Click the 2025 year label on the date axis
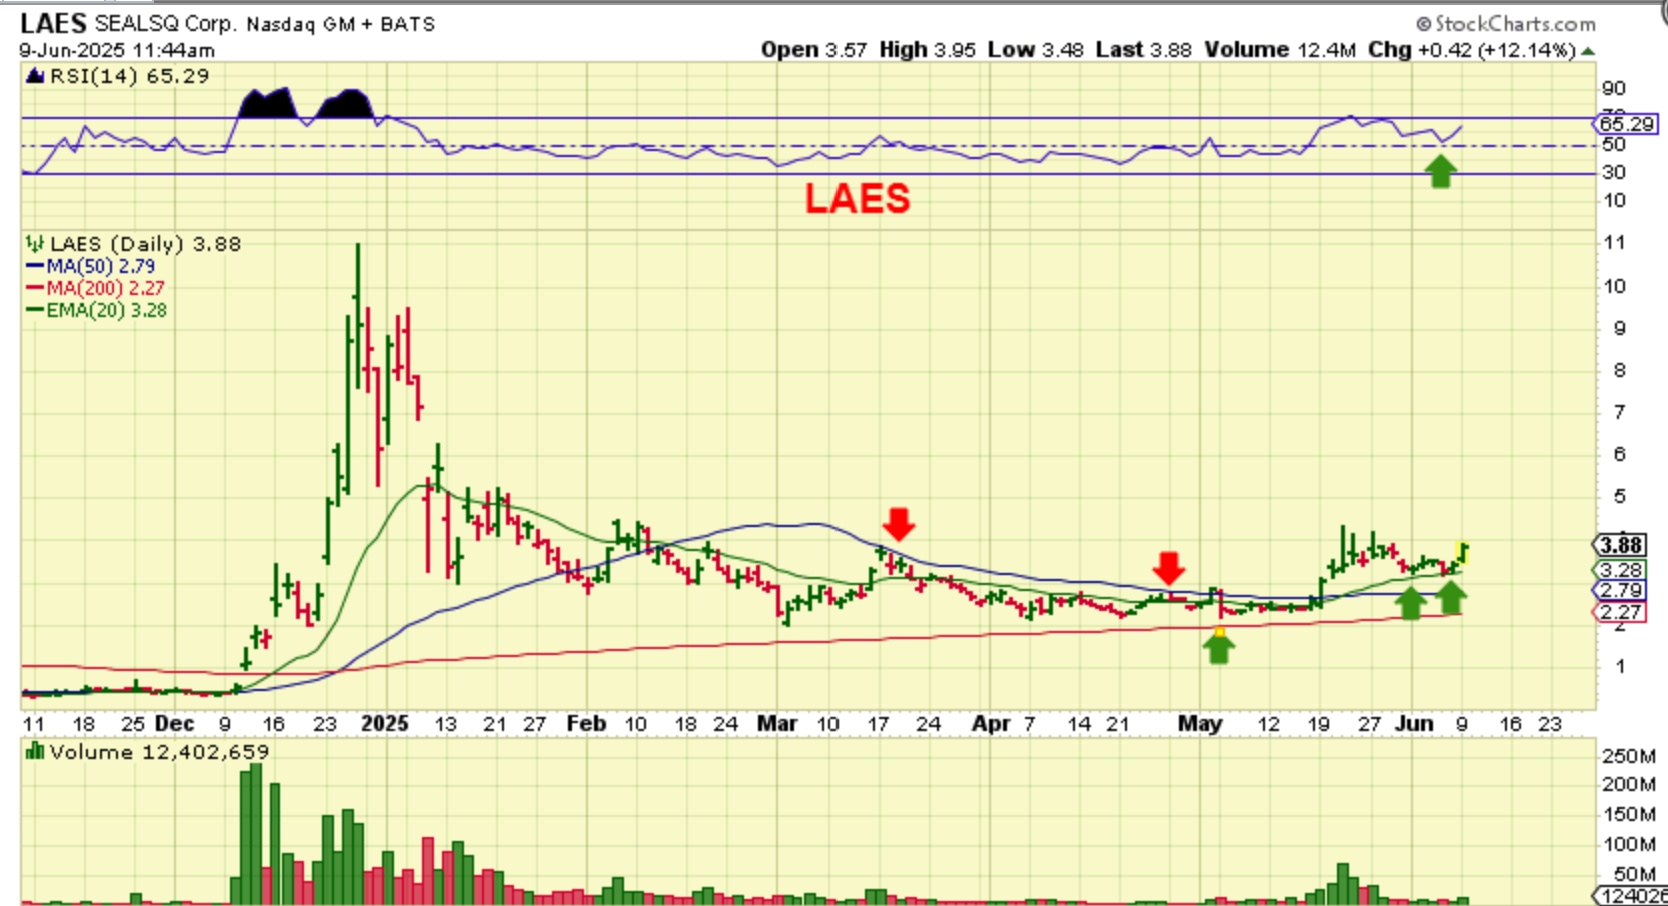Viewport: 1668px width, 906px height. click(385, 723)
